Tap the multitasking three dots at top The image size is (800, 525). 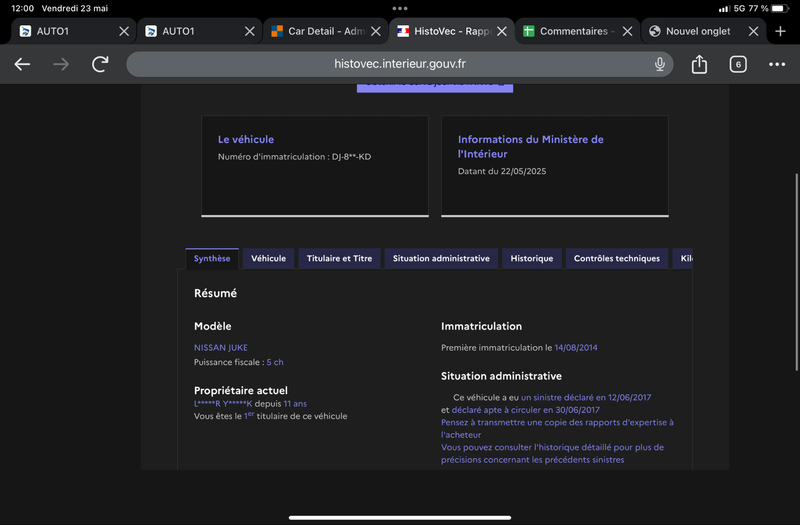tap(400, 8)
